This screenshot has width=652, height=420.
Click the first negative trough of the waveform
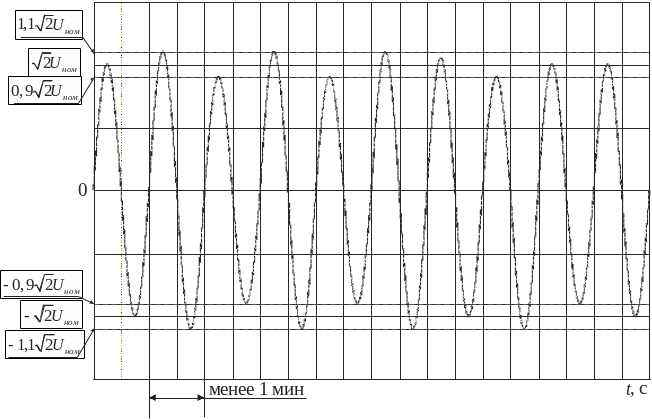(x=135, y=316)
